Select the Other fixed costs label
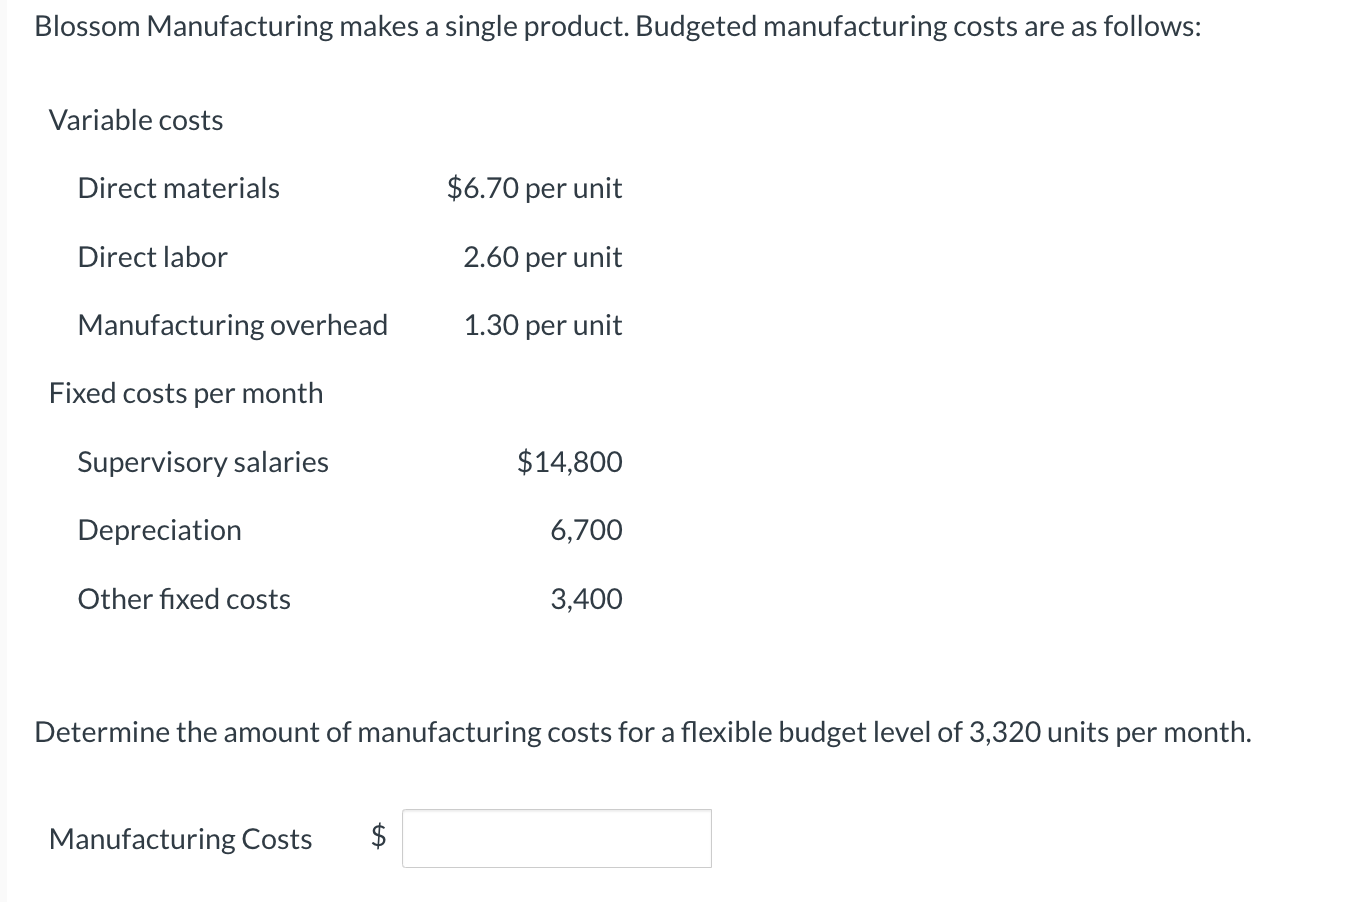The width and height of the screenshot is (1364, 902). (x=184, y=598)
